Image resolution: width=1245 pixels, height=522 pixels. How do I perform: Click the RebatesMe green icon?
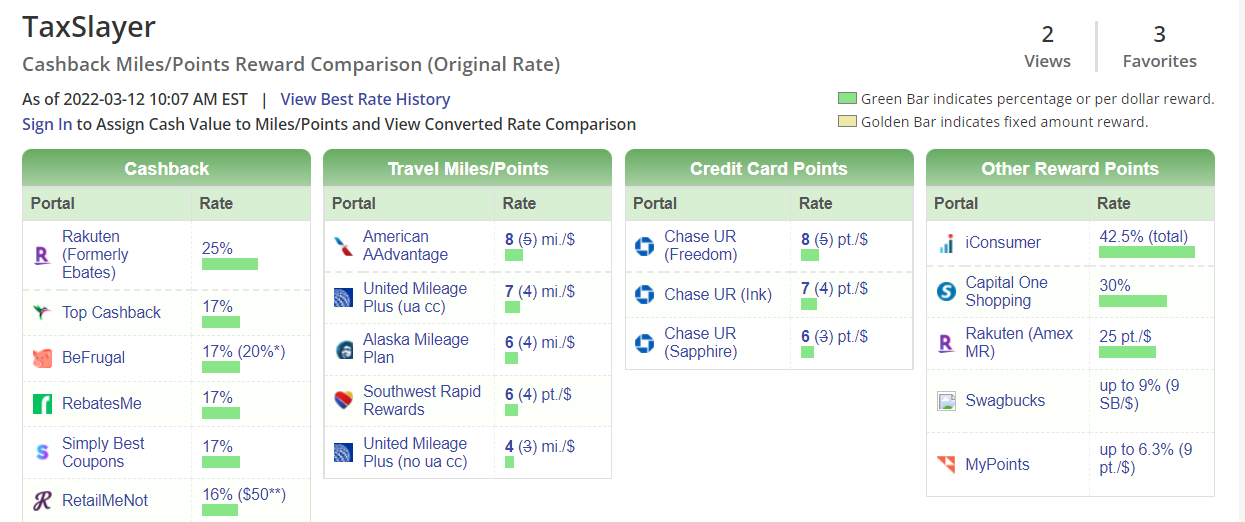(x=42, y=404)
